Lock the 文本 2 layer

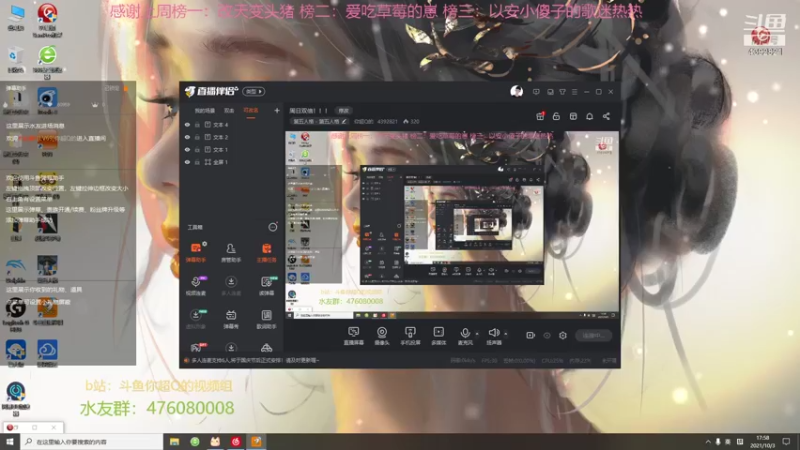197,137
